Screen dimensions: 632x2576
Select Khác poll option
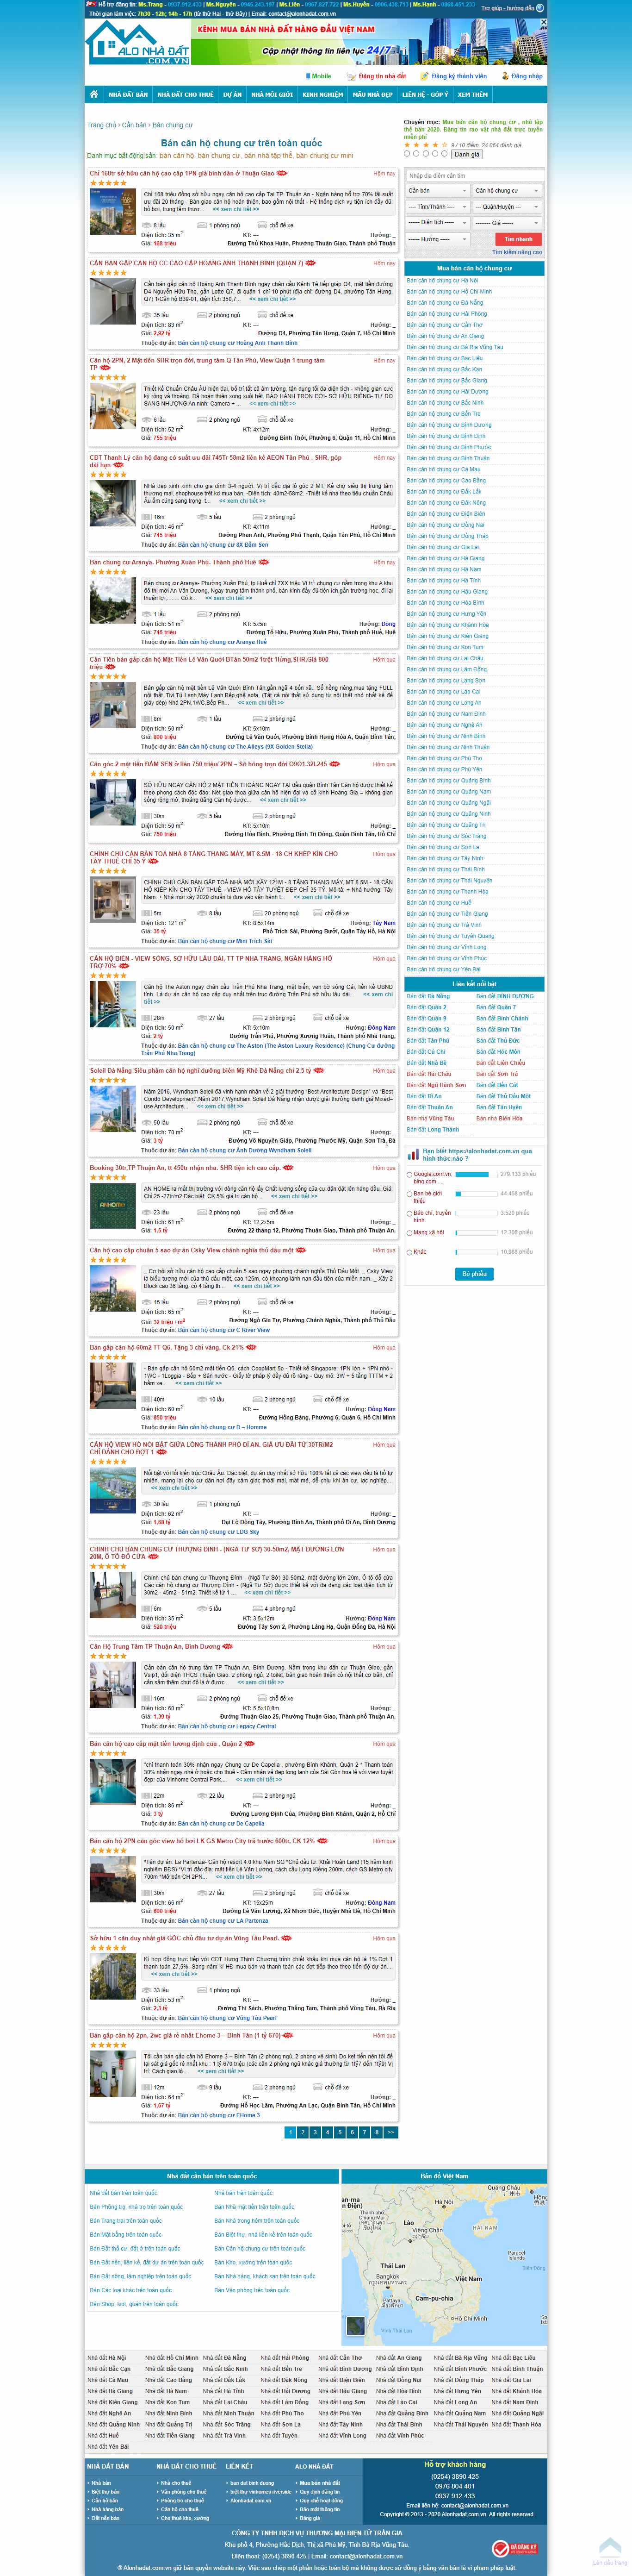pyautogui.click(x=410, y=1251)
